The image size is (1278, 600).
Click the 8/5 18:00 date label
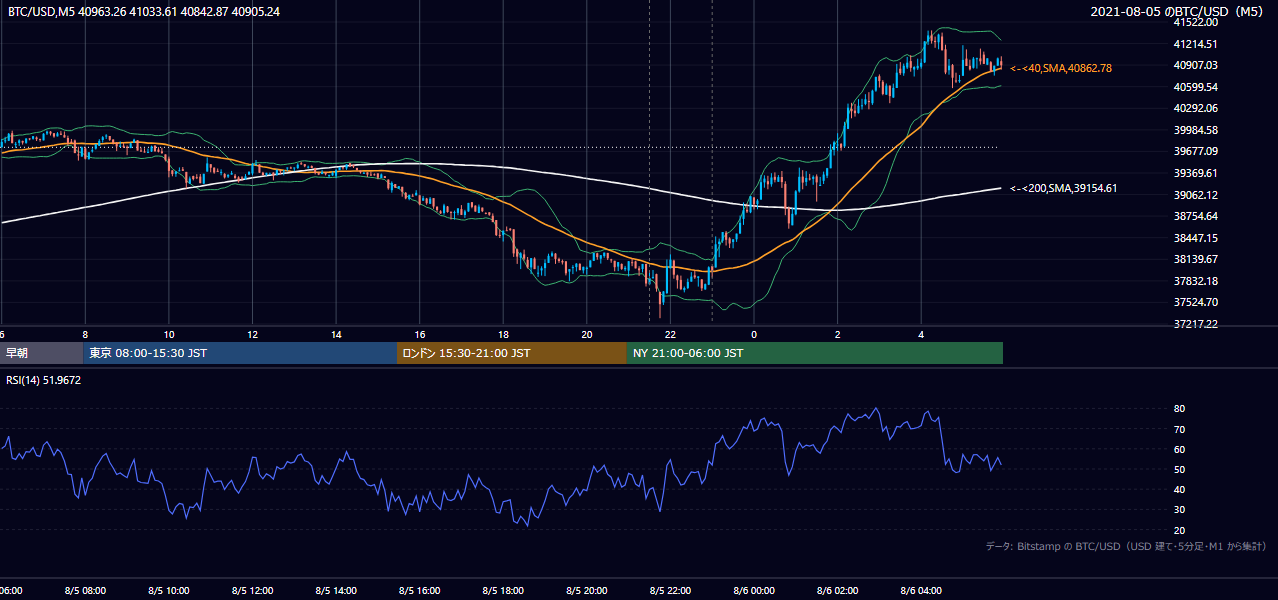click(x=503, y=591)
